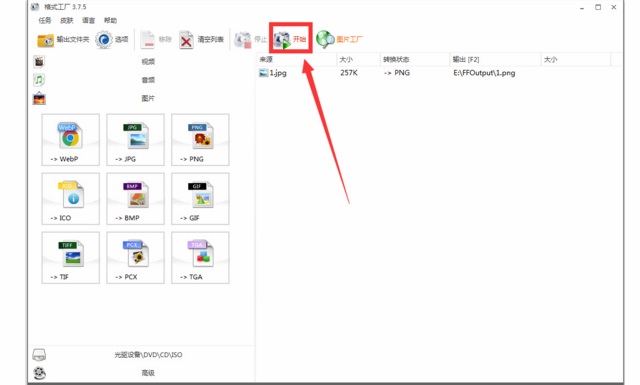Open the 任务 menu
This screenshot has height=385, width=640.
45,20
